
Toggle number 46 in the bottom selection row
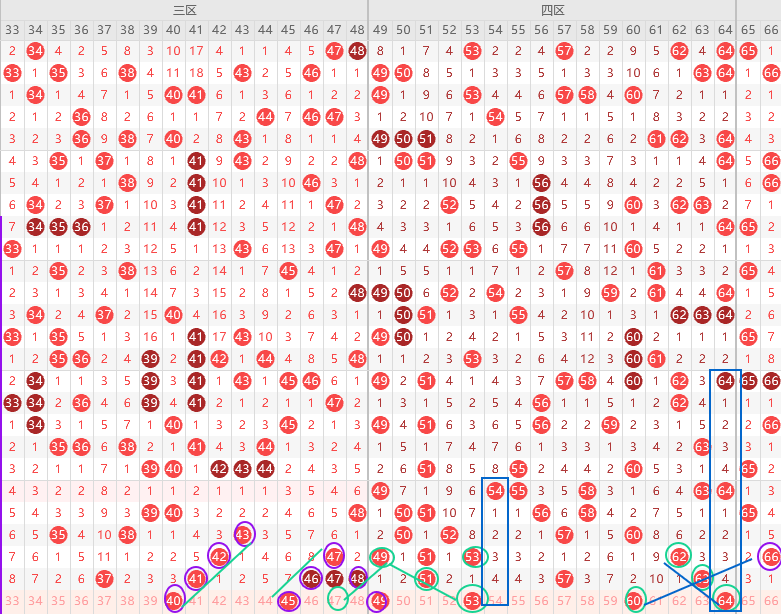click(x=311, y=601)
